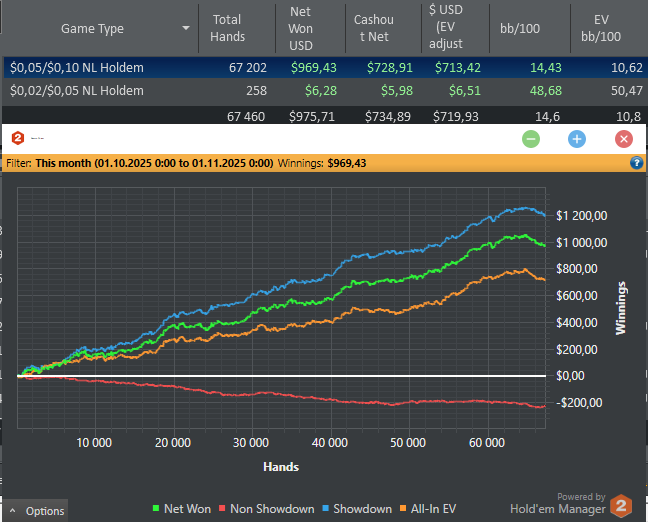
Task: Toggle the All-In EV legend series
Action: pyautogui.click(x=428, y=508)
